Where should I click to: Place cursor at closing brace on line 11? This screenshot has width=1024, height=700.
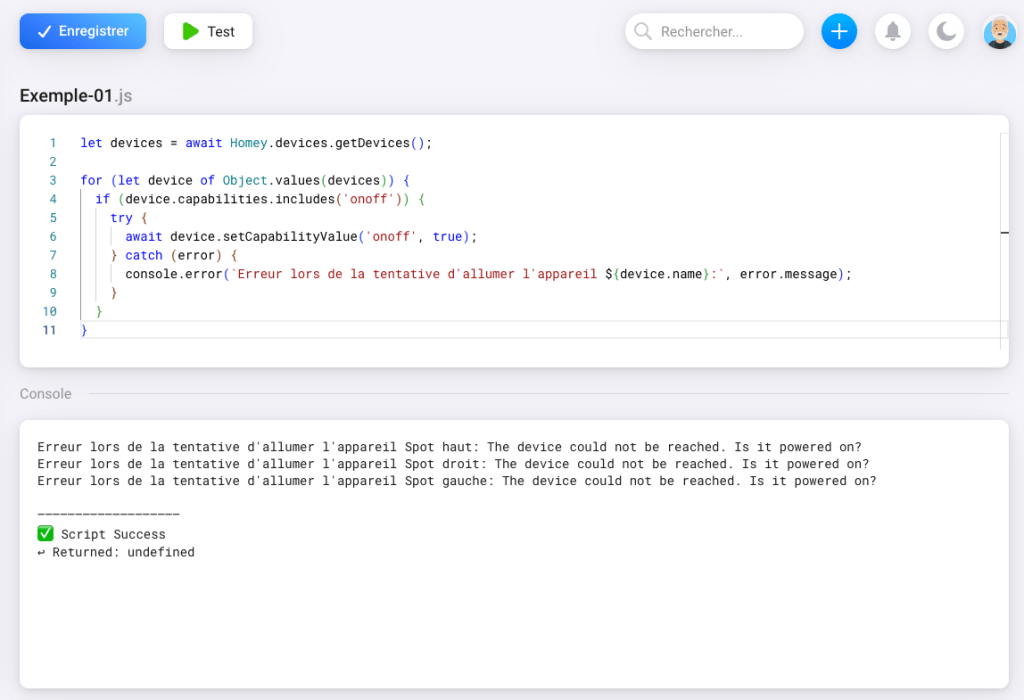click(84, 330)
